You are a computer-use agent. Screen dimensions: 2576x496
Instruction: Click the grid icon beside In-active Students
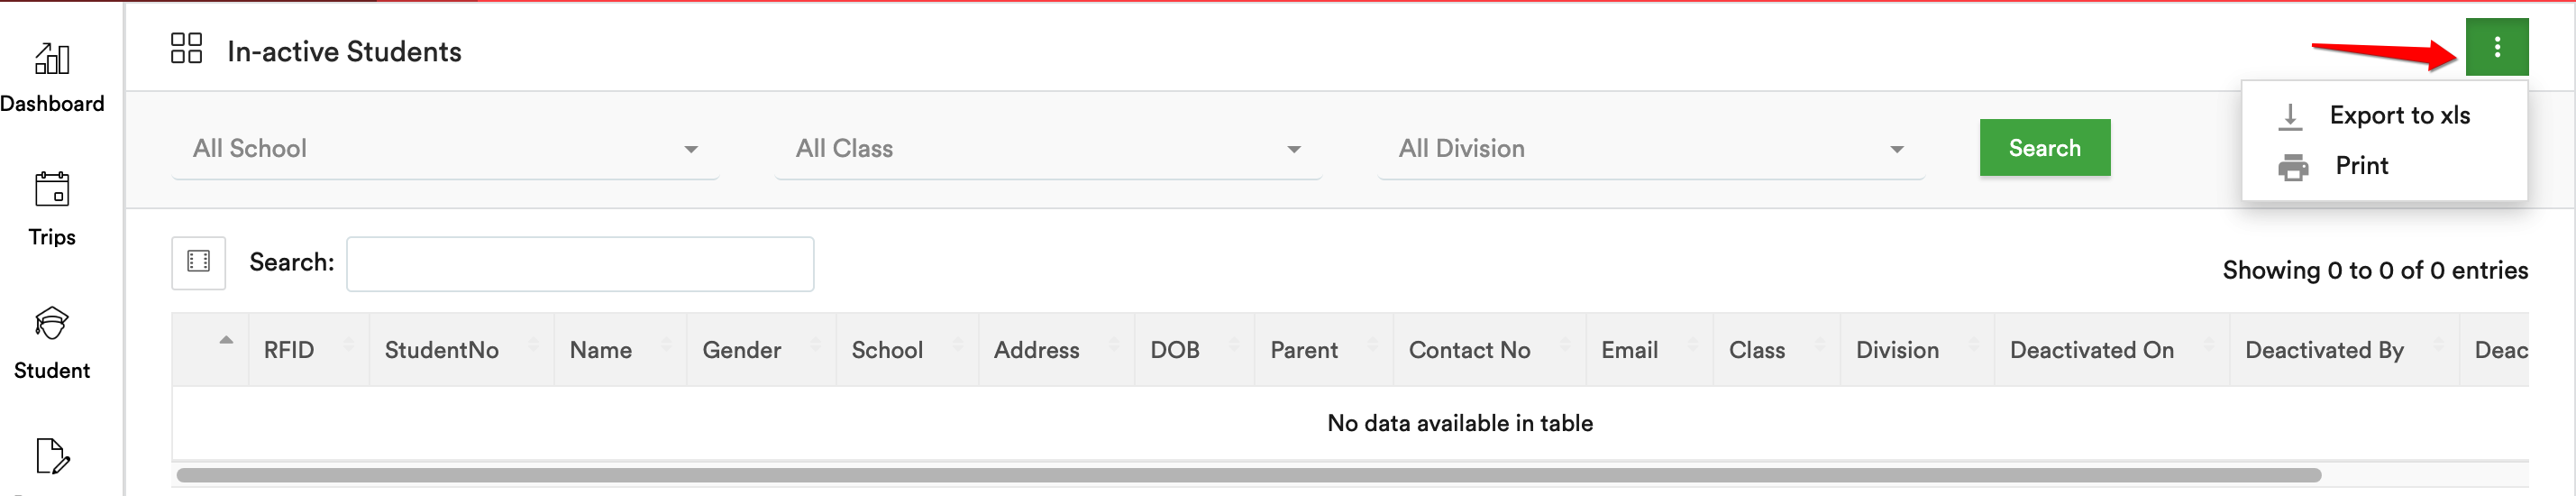186,48
